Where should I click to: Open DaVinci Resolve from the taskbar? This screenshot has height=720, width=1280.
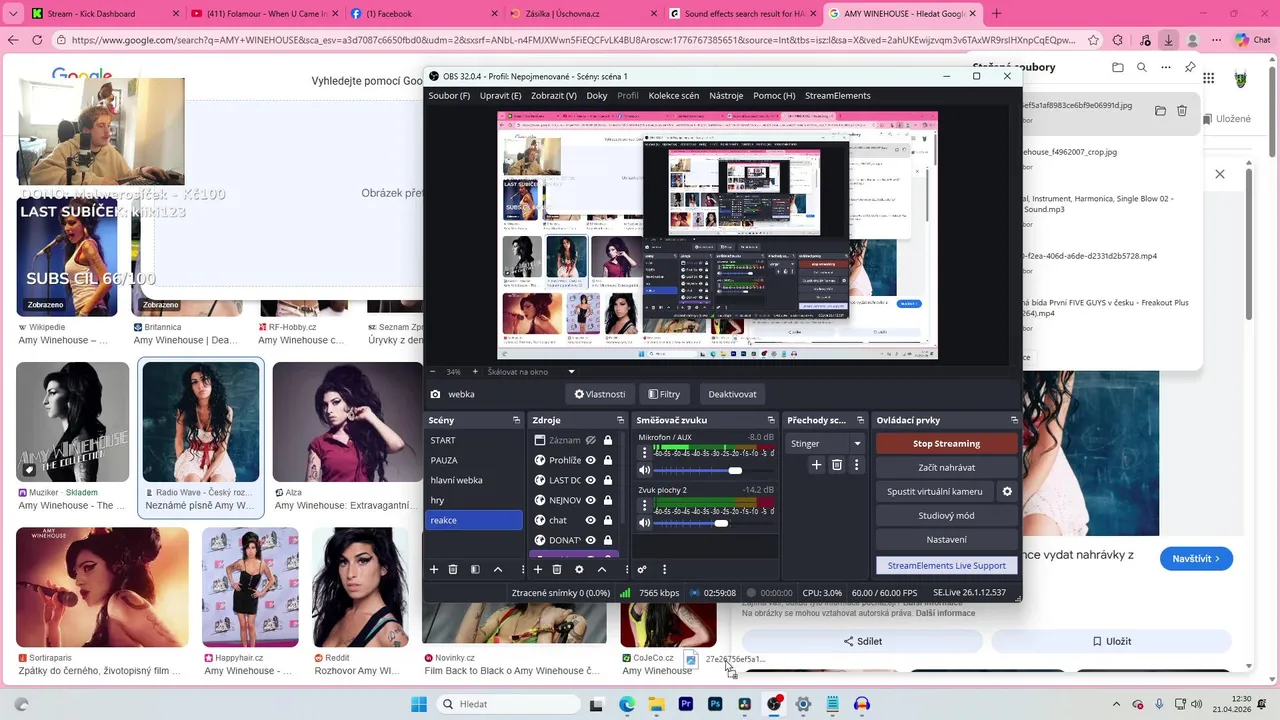(x=744, y=704)
